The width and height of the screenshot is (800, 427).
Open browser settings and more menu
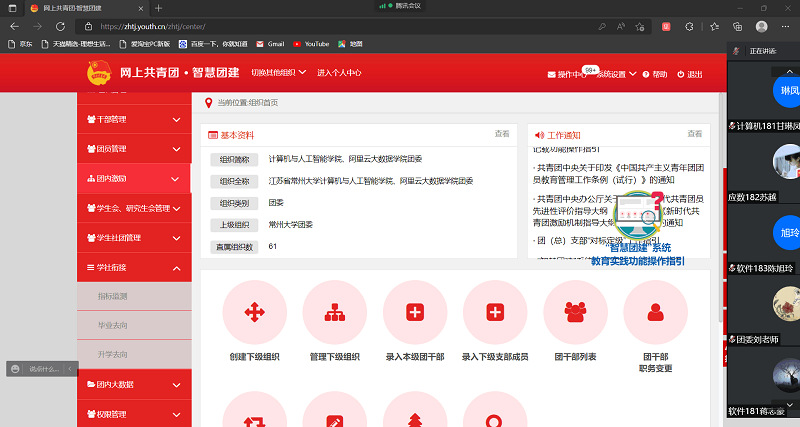pos(785,27)
